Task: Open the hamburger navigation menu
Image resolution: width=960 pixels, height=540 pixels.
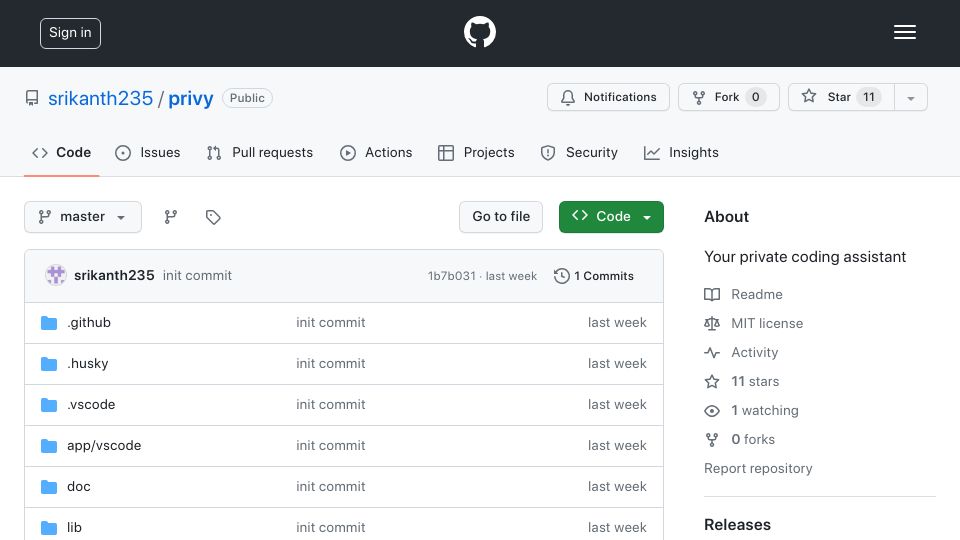Action: (x=904, y=32)
